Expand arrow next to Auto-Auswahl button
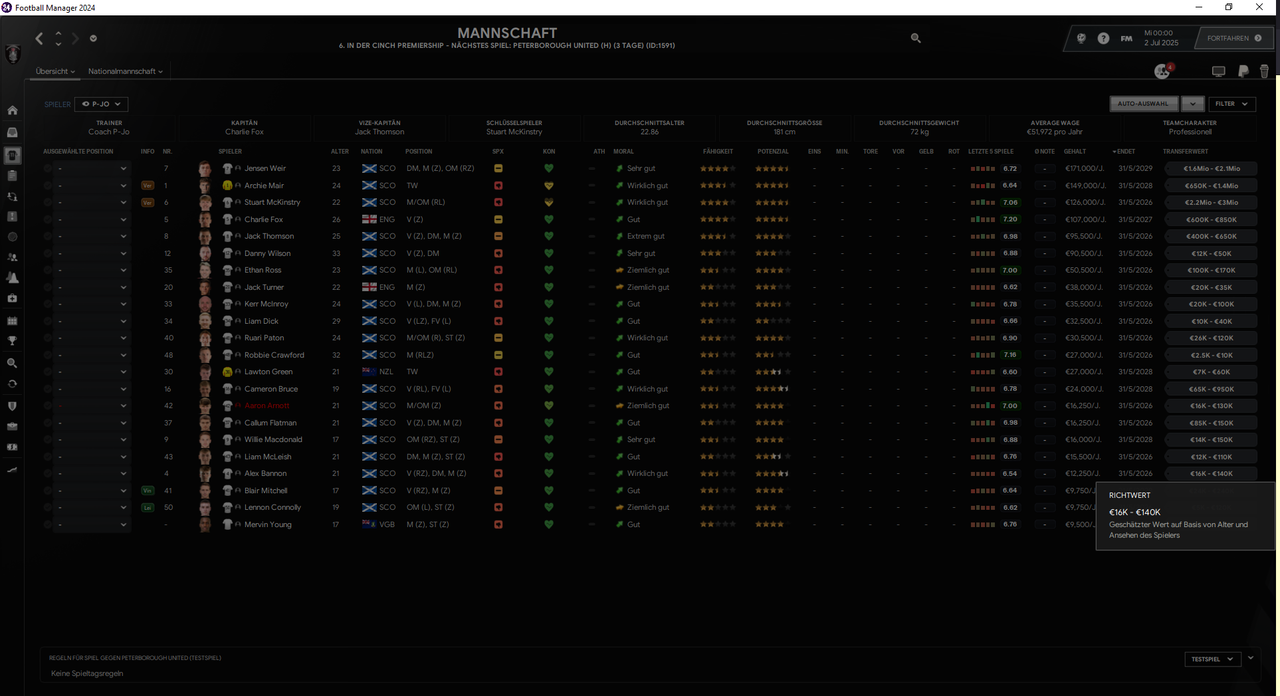Image resolution: width=1280 pixels, height=696 pixels. (x=1193, y=103)
